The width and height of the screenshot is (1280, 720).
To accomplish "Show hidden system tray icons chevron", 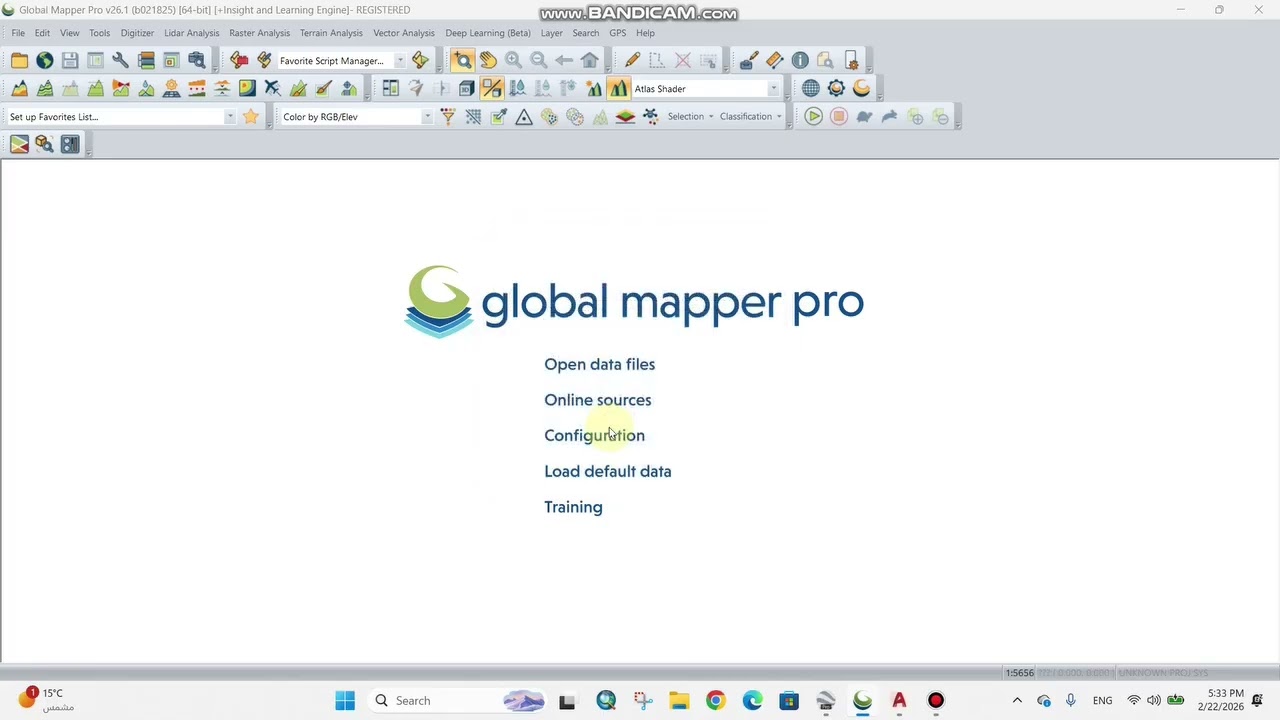I will pyautogui.click(x=1017, y=701).
